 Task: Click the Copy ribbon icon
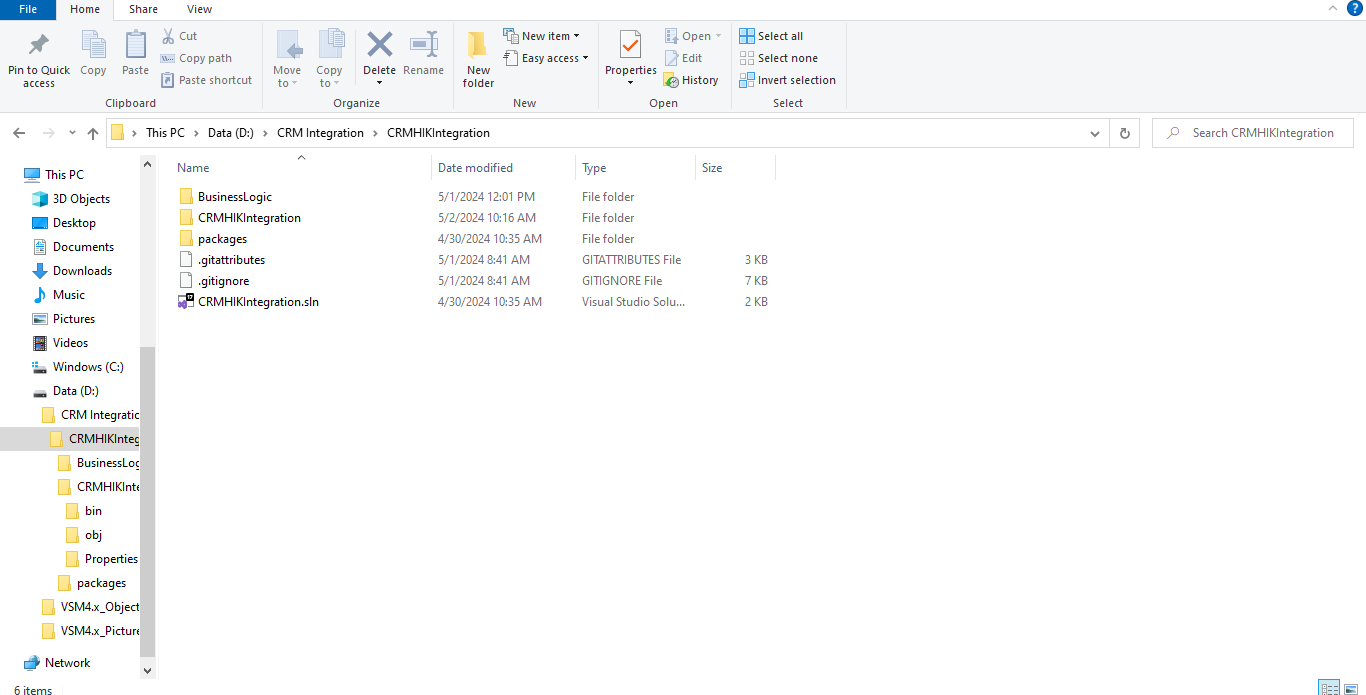[x=93, y=53]
